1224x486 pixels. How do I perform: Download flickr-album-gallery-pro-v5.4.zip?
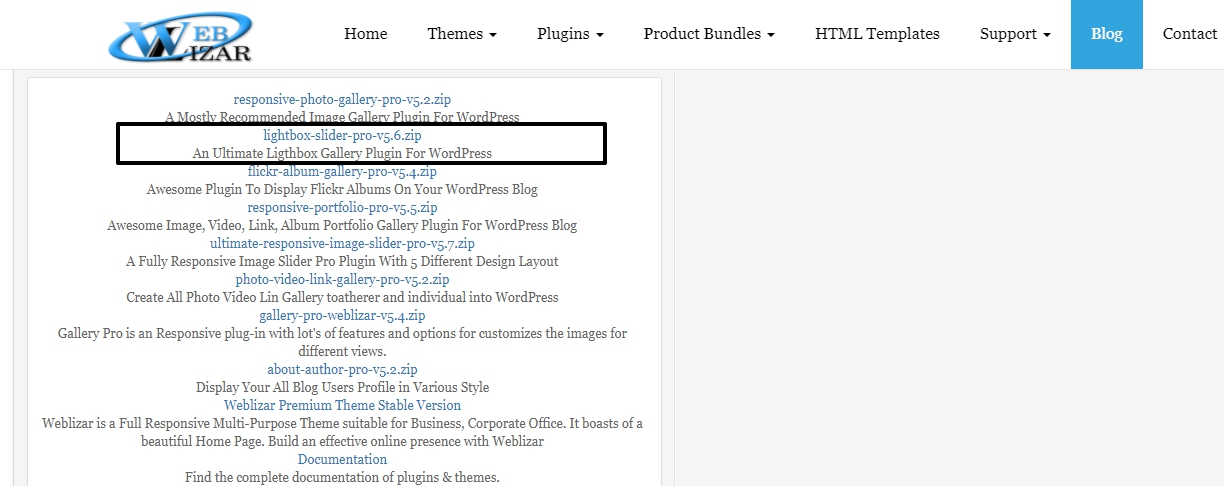pyautogui.click(x=342, y=171)
